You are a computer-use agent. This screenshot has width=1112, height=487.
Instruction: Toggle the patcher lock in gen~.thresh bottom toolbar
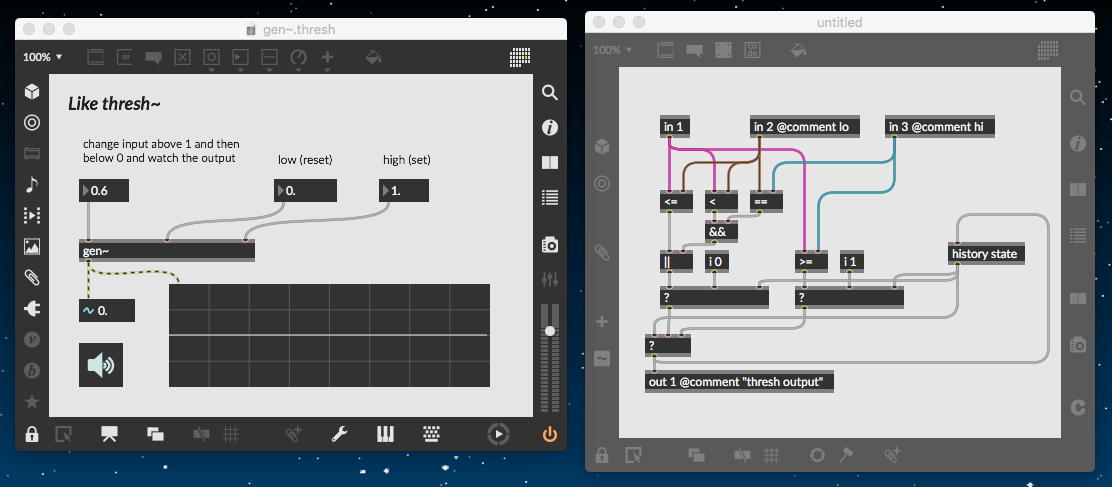pos(32,434)
